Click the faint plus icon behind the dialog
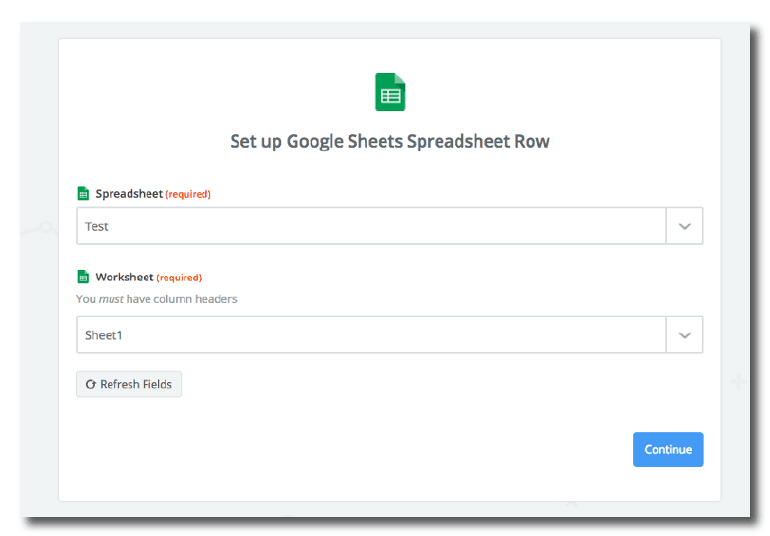 (x=738, y=381)
